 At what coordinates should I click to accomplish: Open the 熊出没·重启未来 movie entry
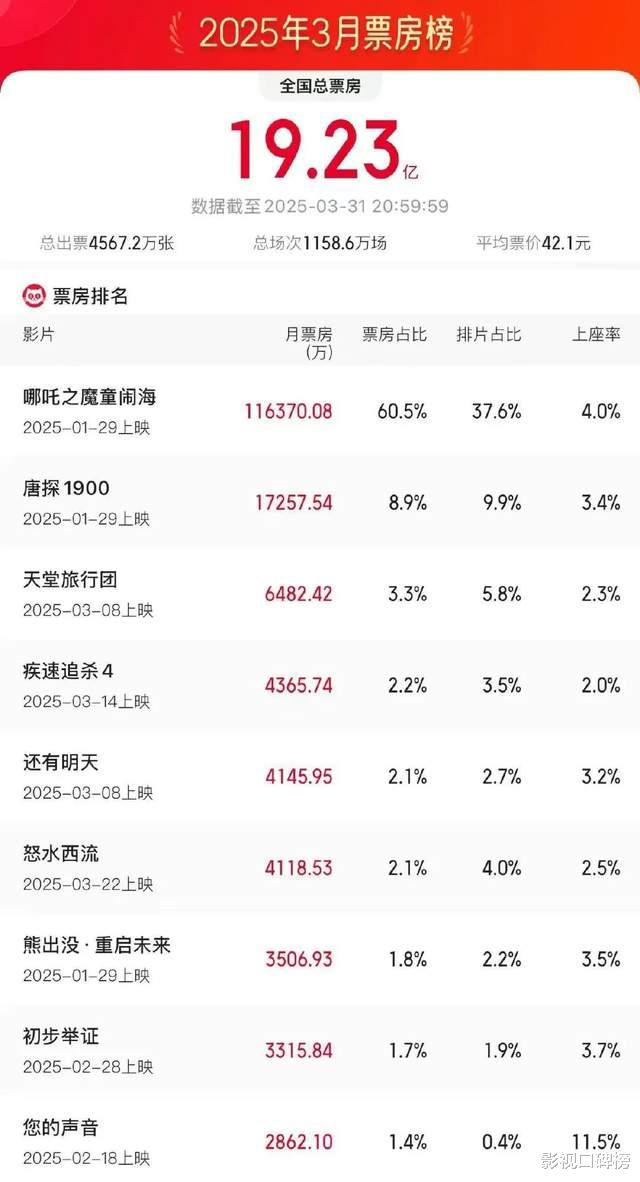(97, 945)
